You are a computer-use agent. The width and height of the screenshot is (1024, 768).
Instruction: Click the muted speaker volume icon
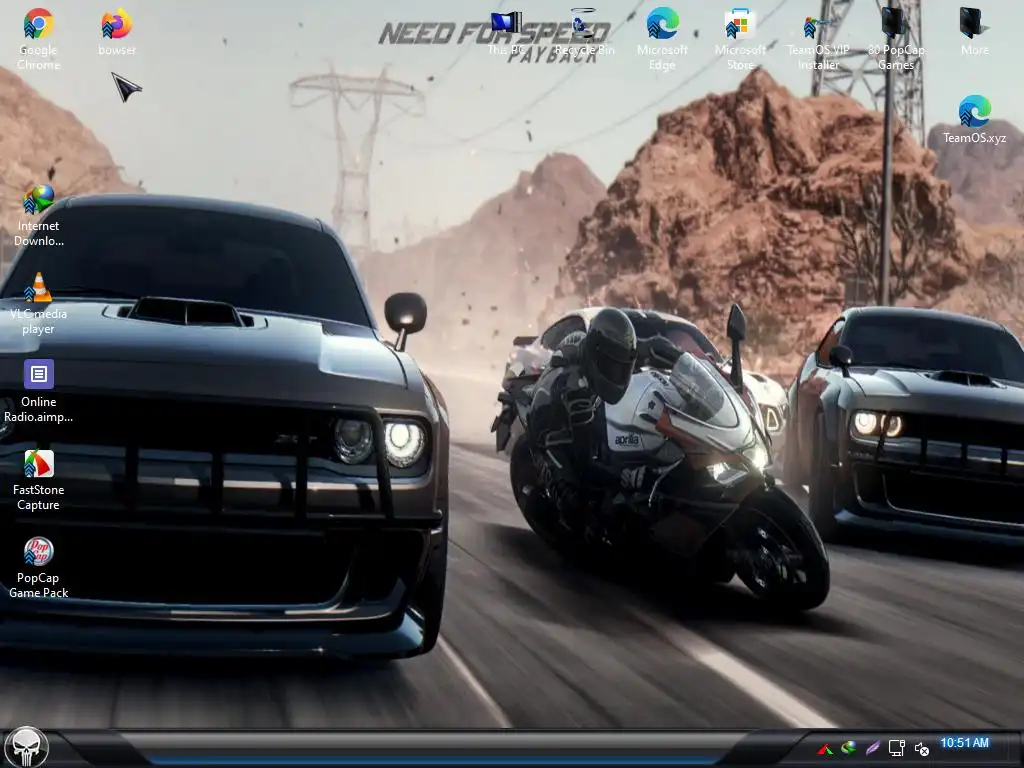[921, 748]
